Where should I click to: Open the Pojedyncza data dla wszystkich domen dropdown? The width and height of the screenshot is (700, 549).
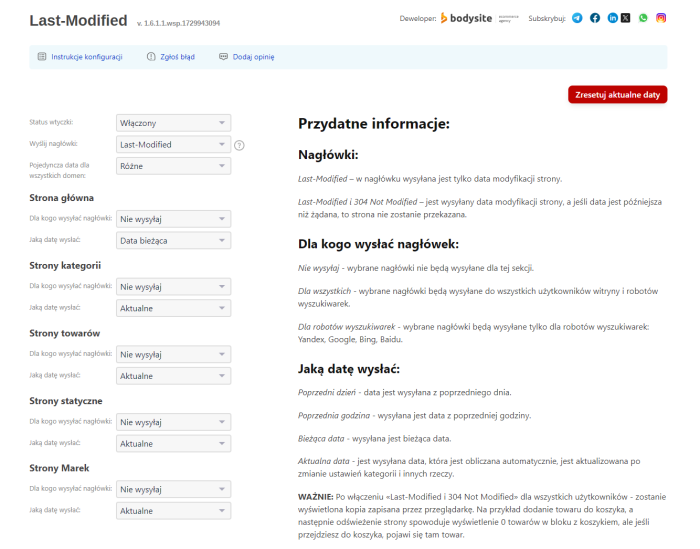pos(173,167)
